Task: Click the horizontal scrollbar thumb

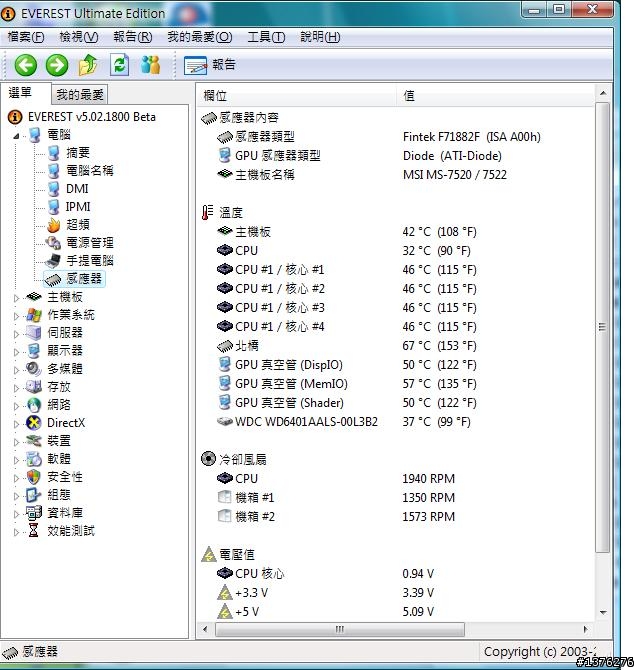Action: (x=340, y=629)
